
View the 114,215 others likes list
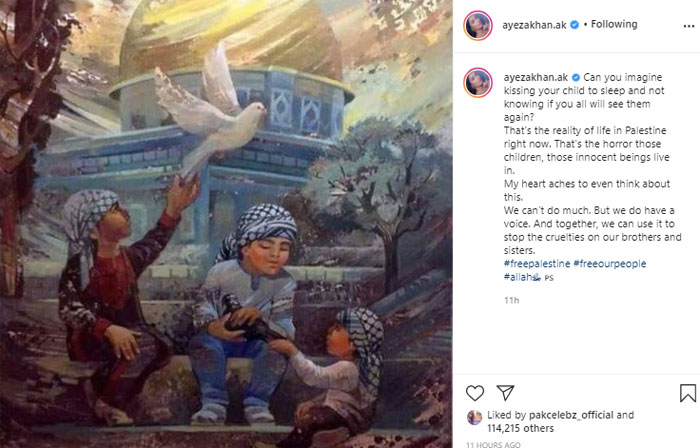coord(520,428)
